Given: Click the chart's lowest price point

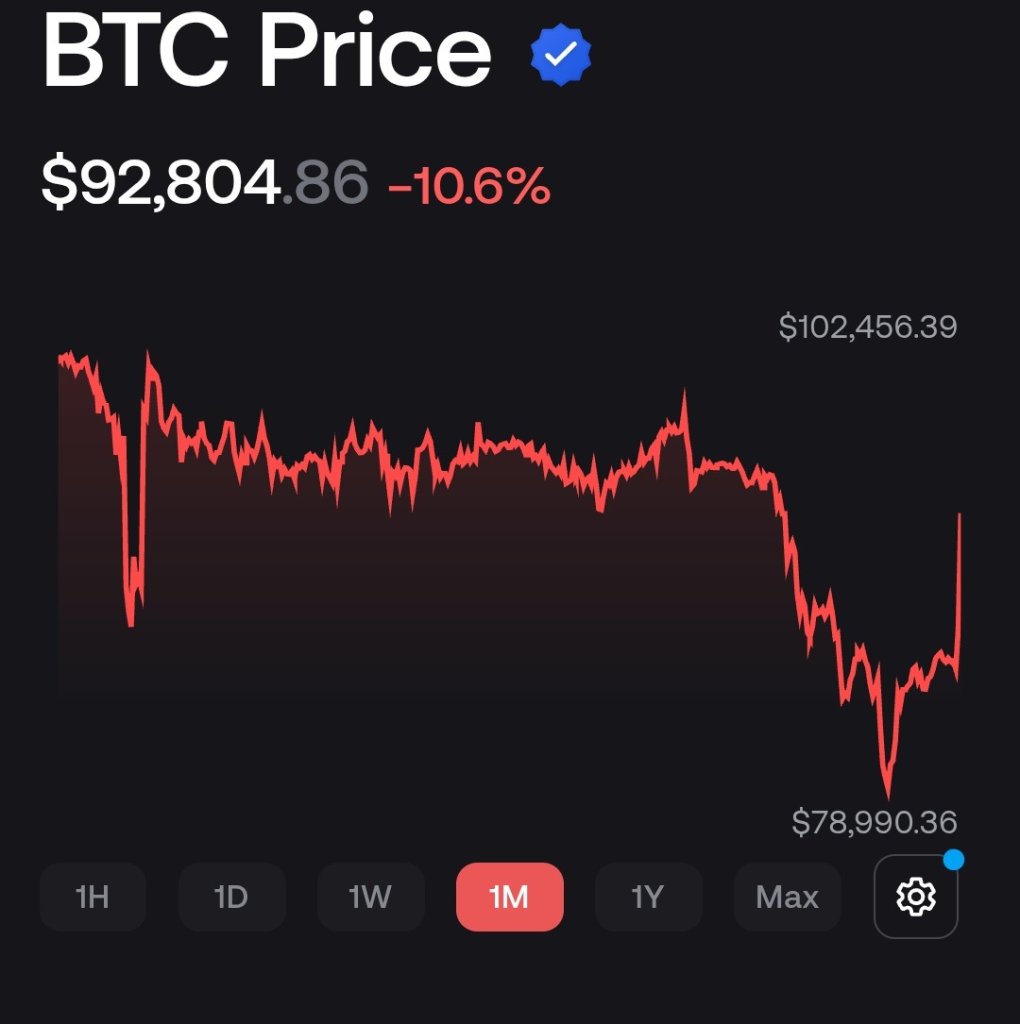Looking at the screenshot, I should click(x=887, y=795).
